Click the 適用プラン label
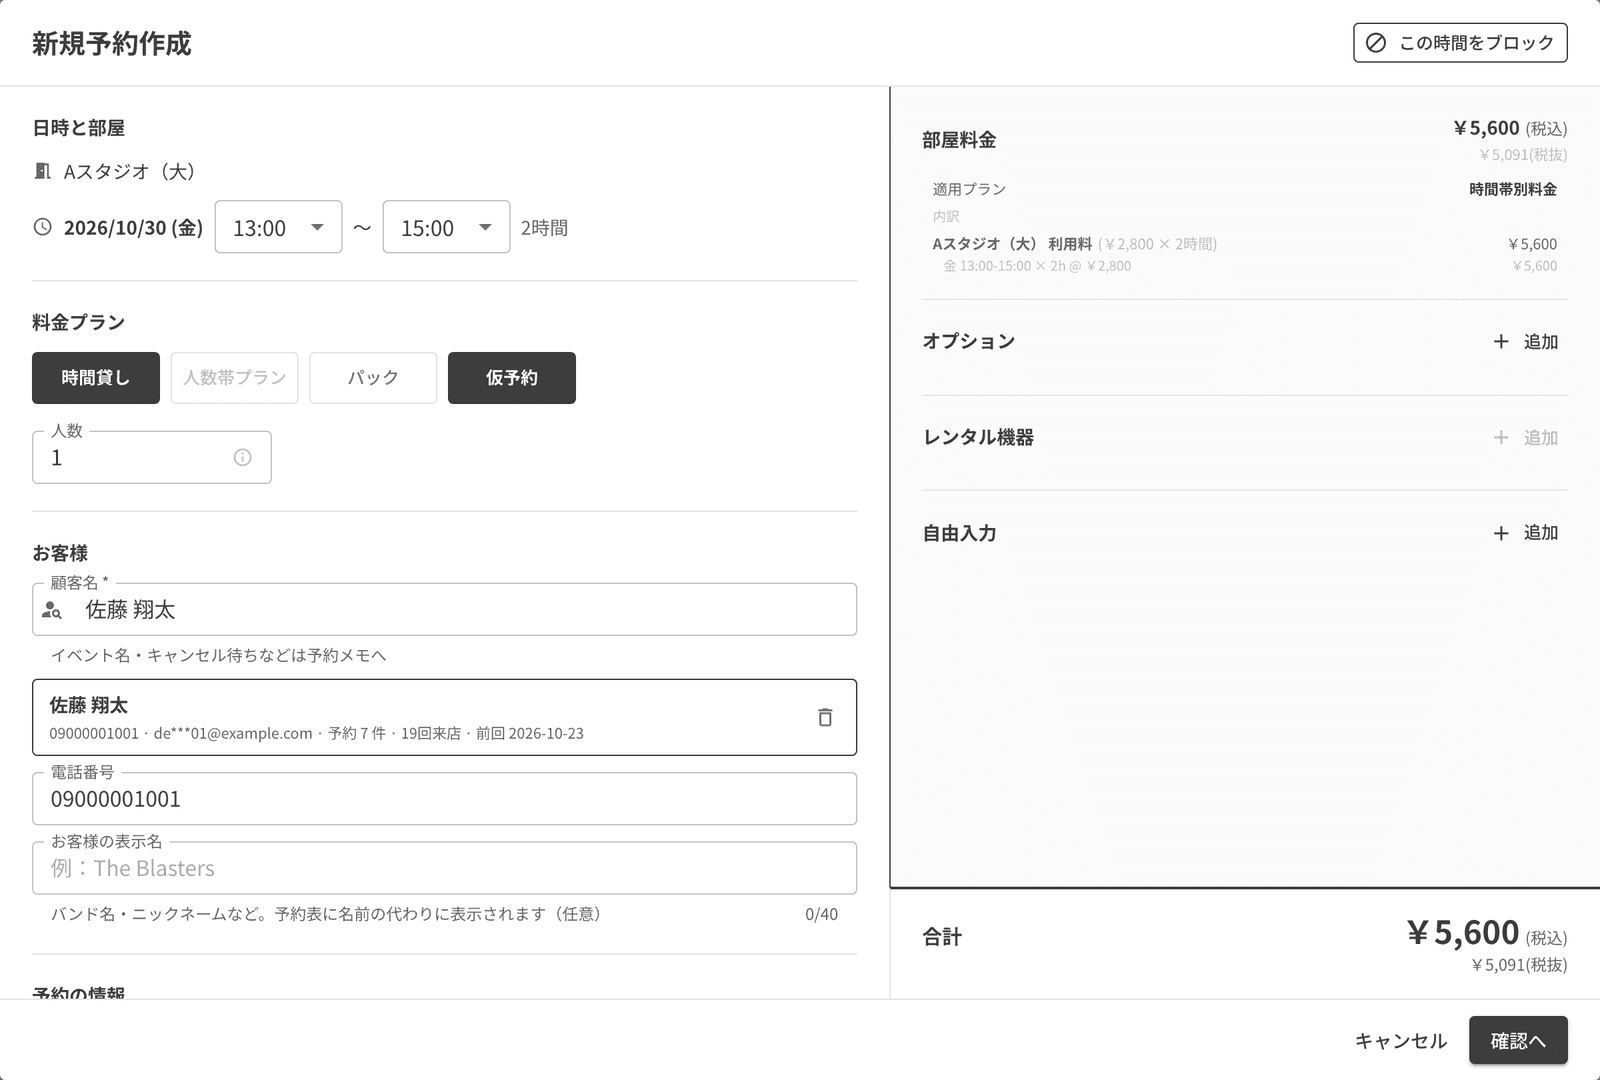The image size is (1600, 1080). [969, 189]
